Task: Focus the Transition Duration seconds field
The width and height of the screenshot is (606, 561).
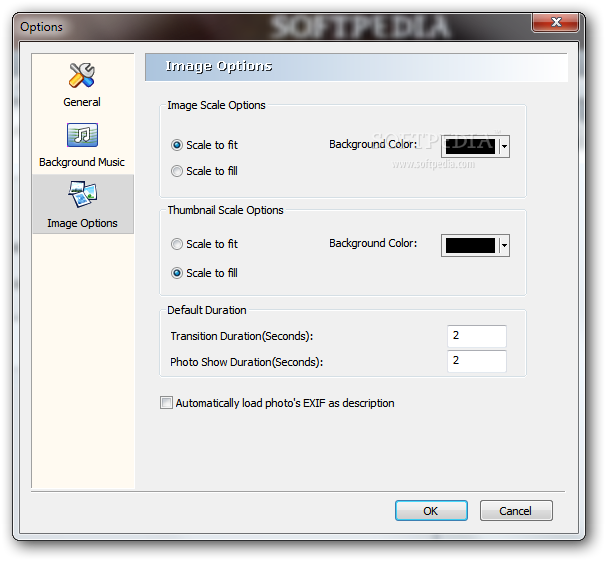Action: point(477,336)
